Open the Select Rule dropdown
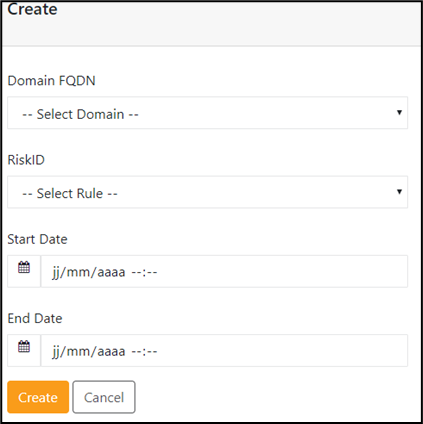 click(x=207, y=192)
